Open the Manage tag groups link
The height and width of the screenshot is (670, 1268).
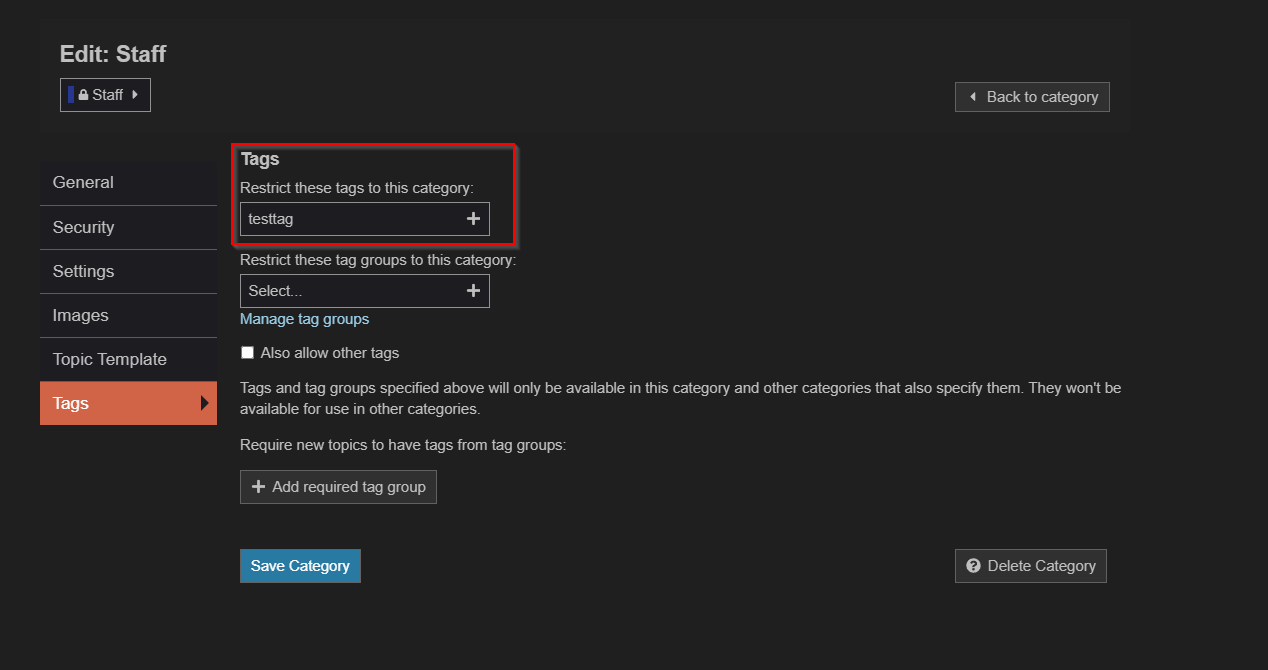[x=304, y=319]
